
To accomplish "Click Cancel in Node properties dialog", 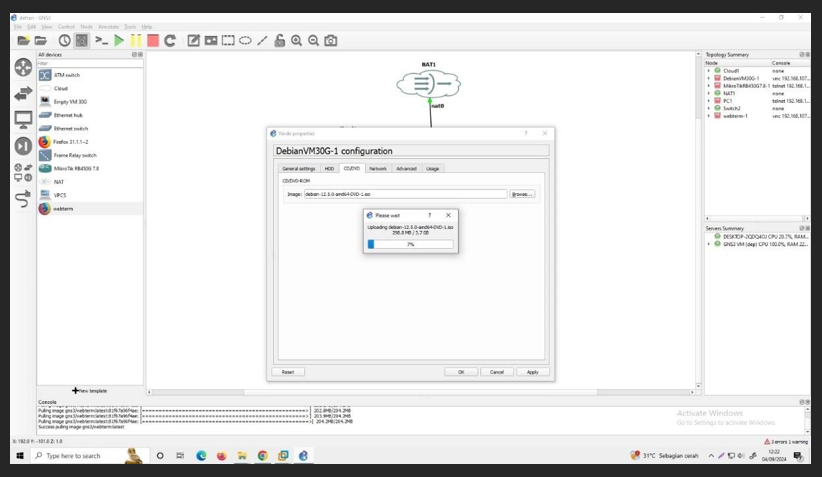I will tap(497, 372).
